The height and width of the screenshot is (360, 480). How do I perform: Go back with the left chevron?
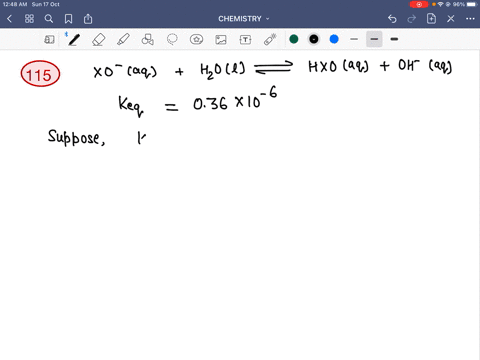[9, 19]
